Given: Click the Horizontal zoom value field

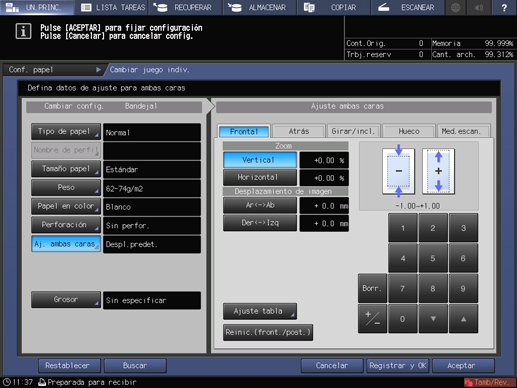Looking at the screenshot, I should coord(324,178).
